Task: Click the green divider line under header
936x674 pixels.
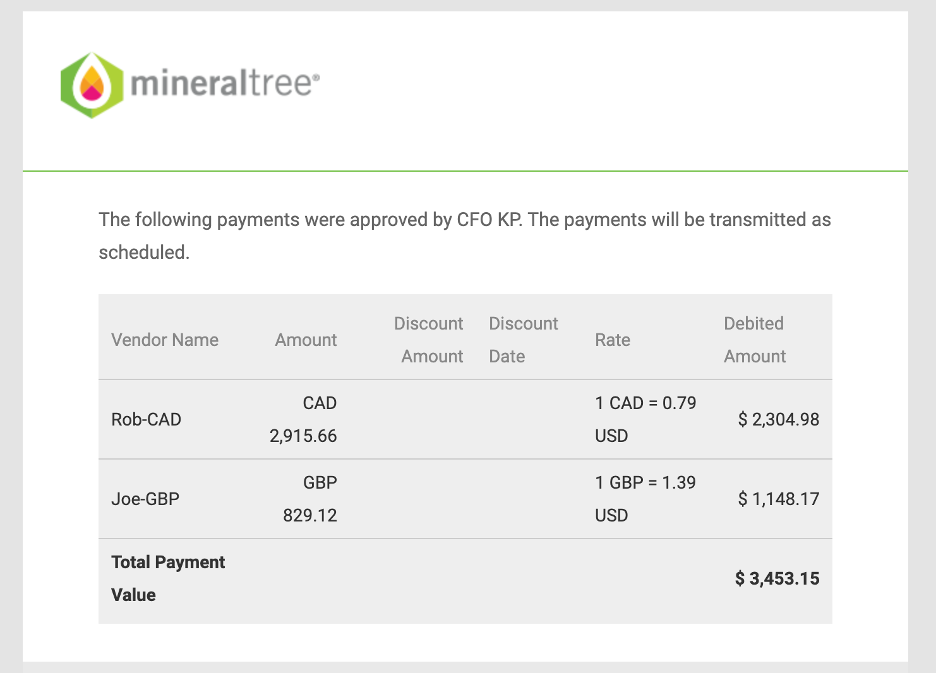Action: click(465, 171)
